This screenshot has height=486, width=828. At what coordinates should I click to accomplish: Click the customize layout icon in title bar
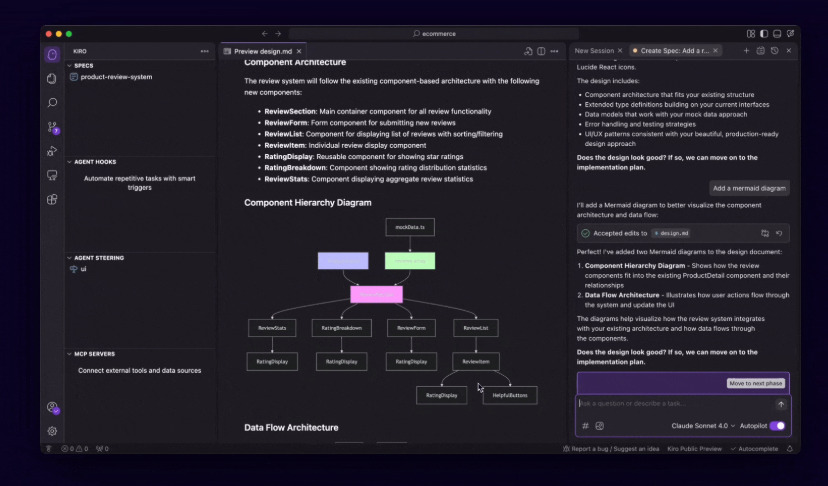click(x=751, y=33)
